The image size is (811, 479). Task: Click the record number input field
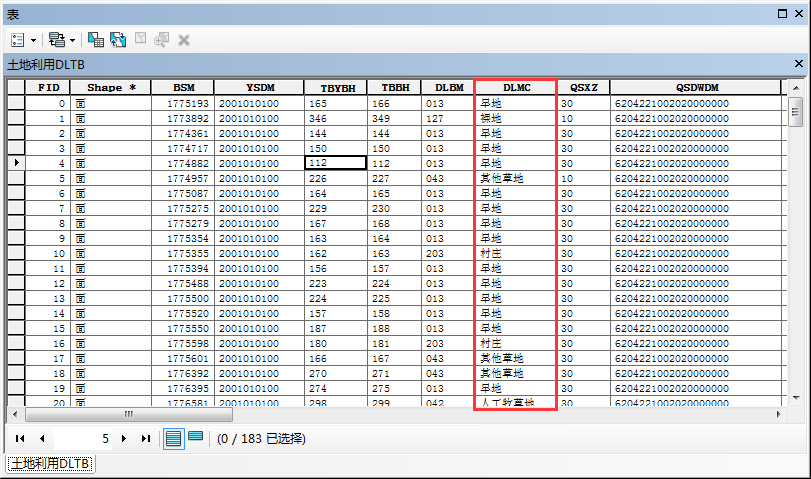83,439
